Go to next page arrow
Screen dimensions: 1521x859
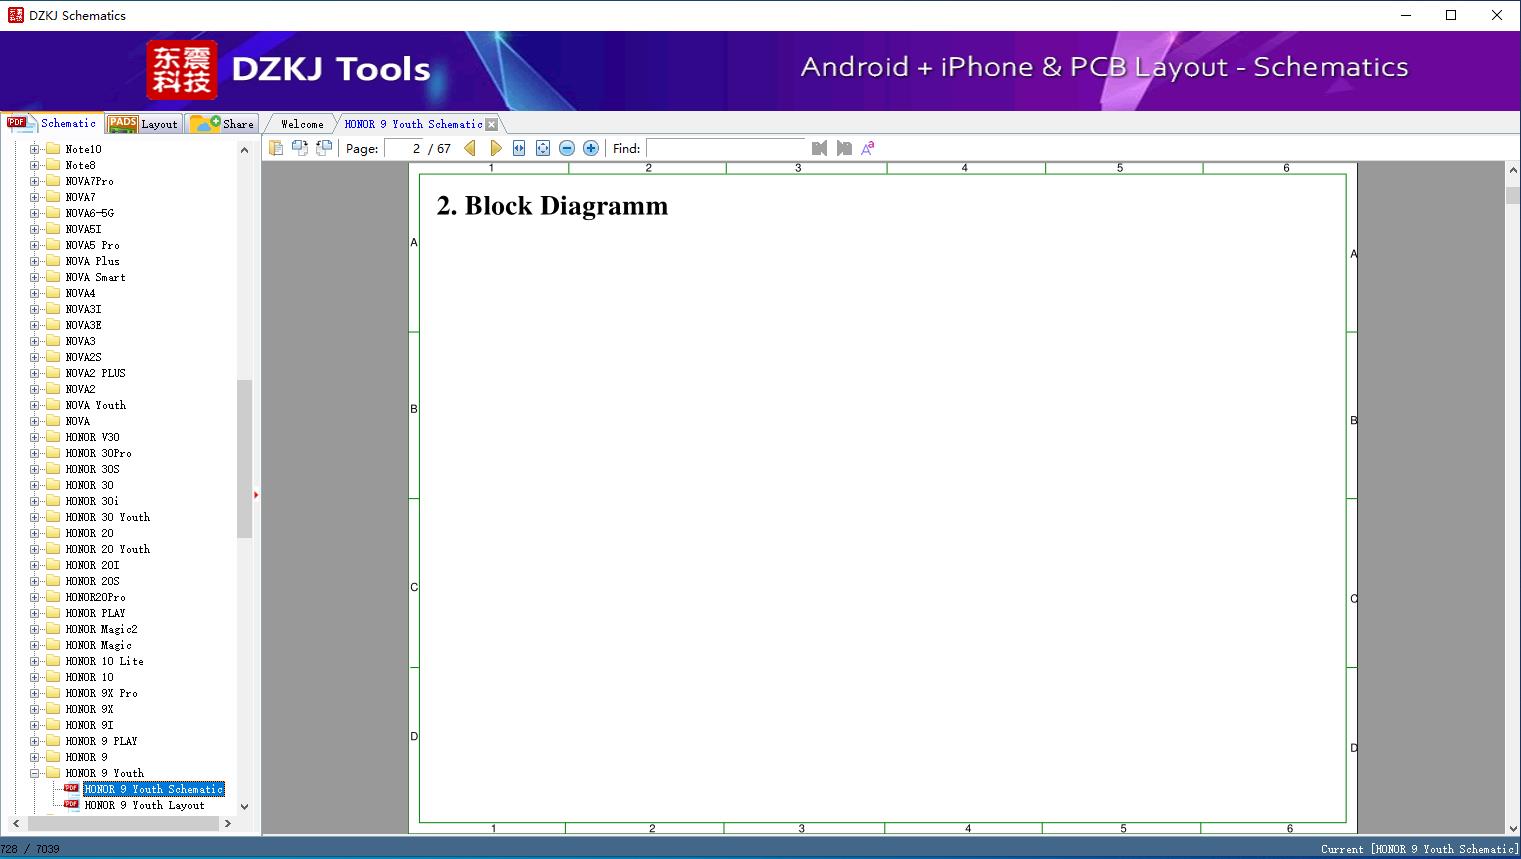click(x=495, y=148)
